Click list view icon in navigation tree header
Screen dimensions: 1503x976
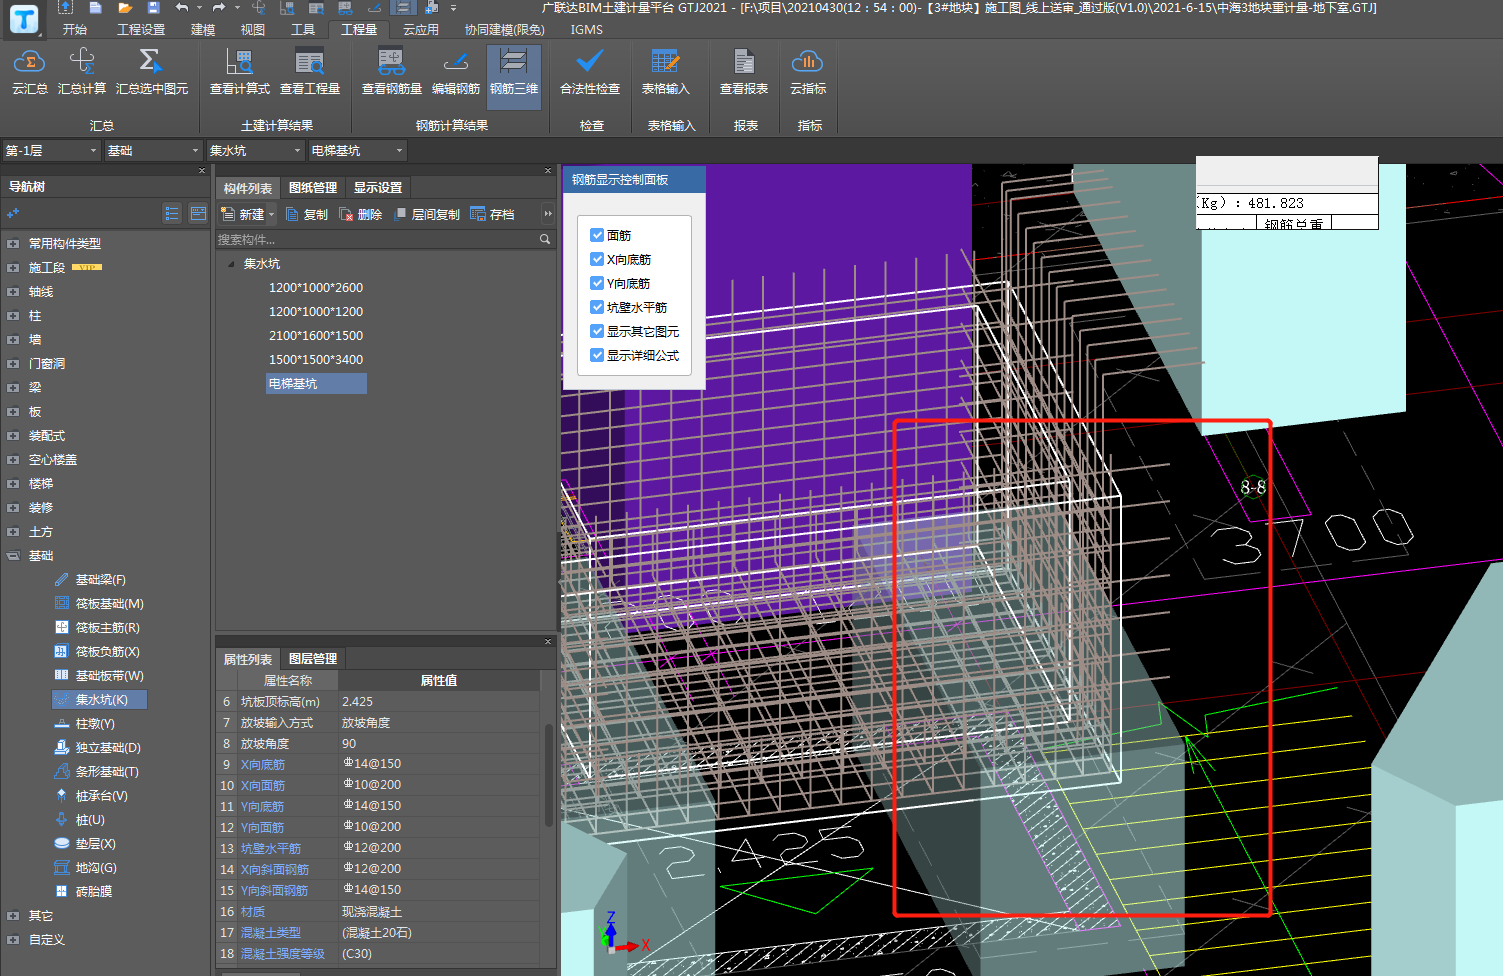(172, 213)
